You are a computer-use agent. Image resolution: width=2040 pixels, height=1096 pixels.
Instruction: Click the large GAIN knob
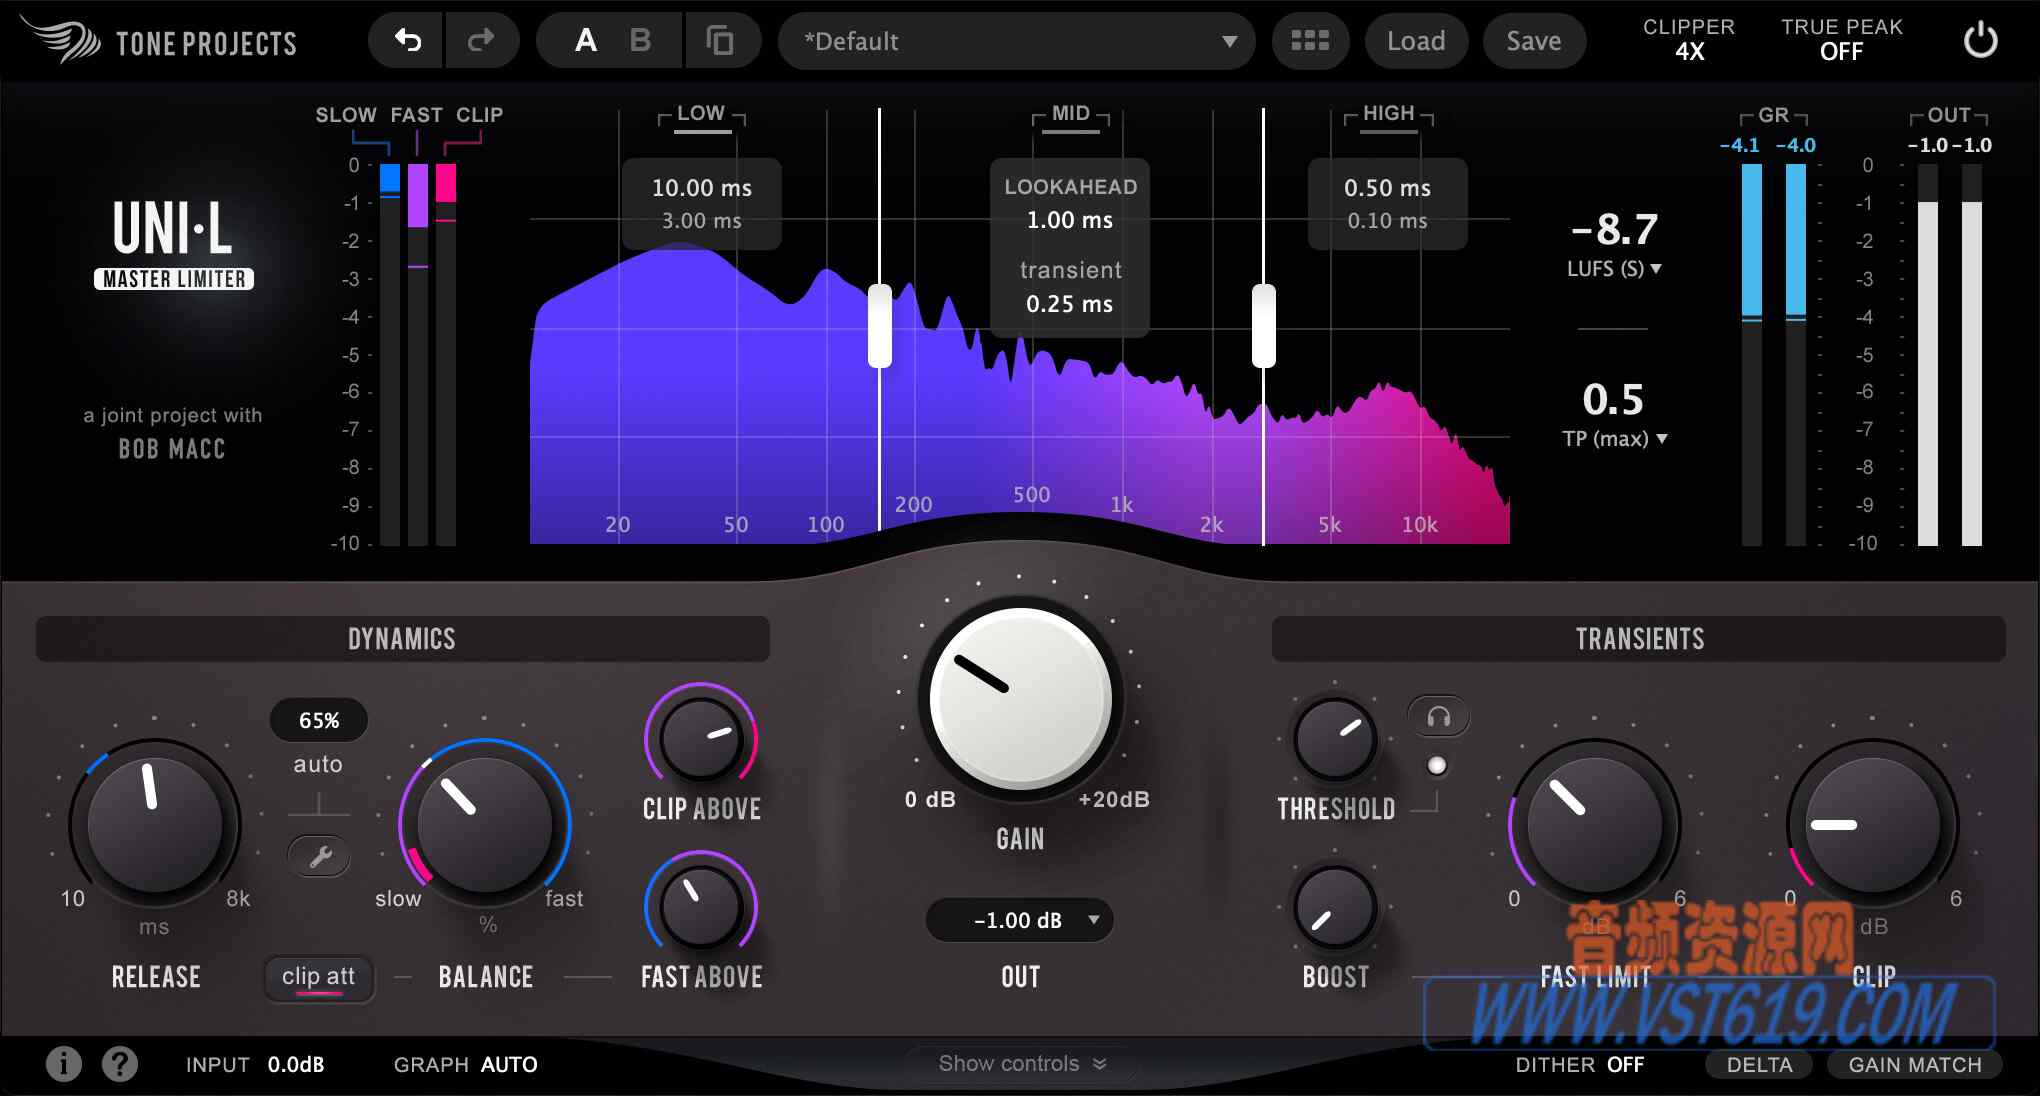point(1020,698)
